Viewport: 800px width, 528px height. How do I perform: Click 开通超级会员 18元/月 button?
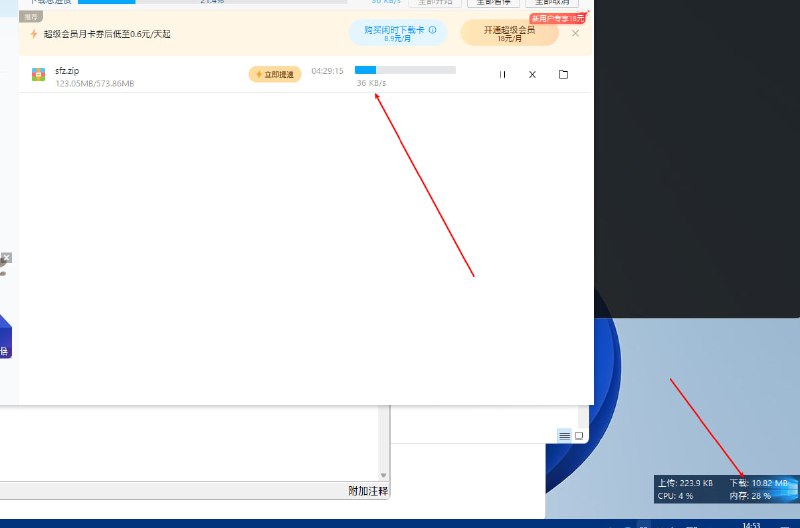click(x=509, y=33)
